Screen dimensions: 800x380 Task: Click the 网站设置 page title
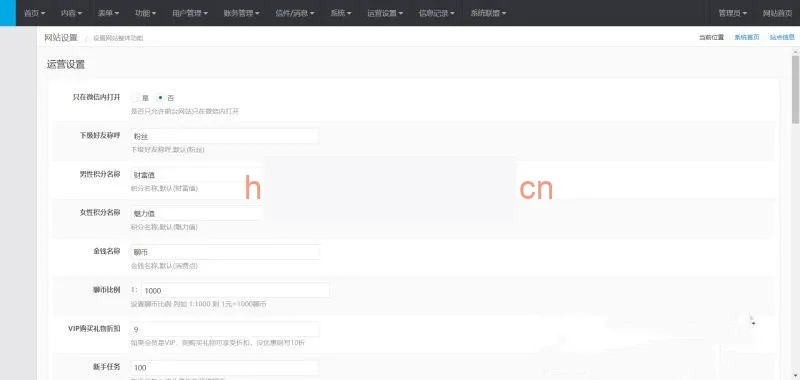[x=61, y=37]
